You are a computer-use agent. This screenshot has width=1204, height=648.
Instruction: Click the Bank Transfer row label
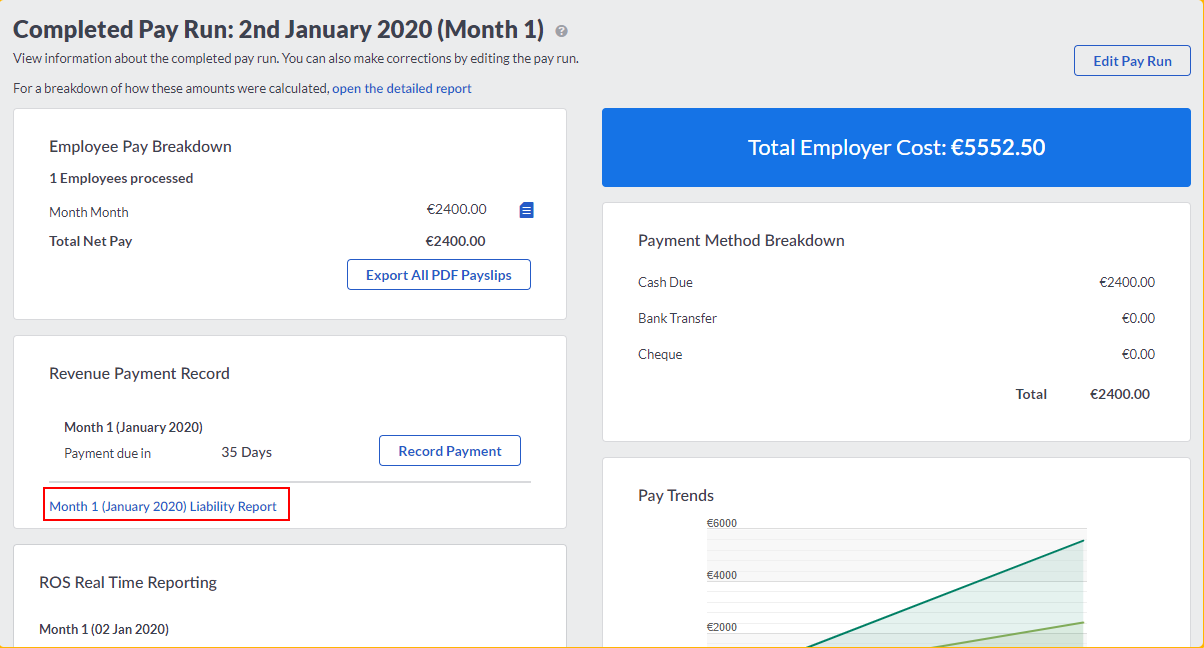point(677,318)
